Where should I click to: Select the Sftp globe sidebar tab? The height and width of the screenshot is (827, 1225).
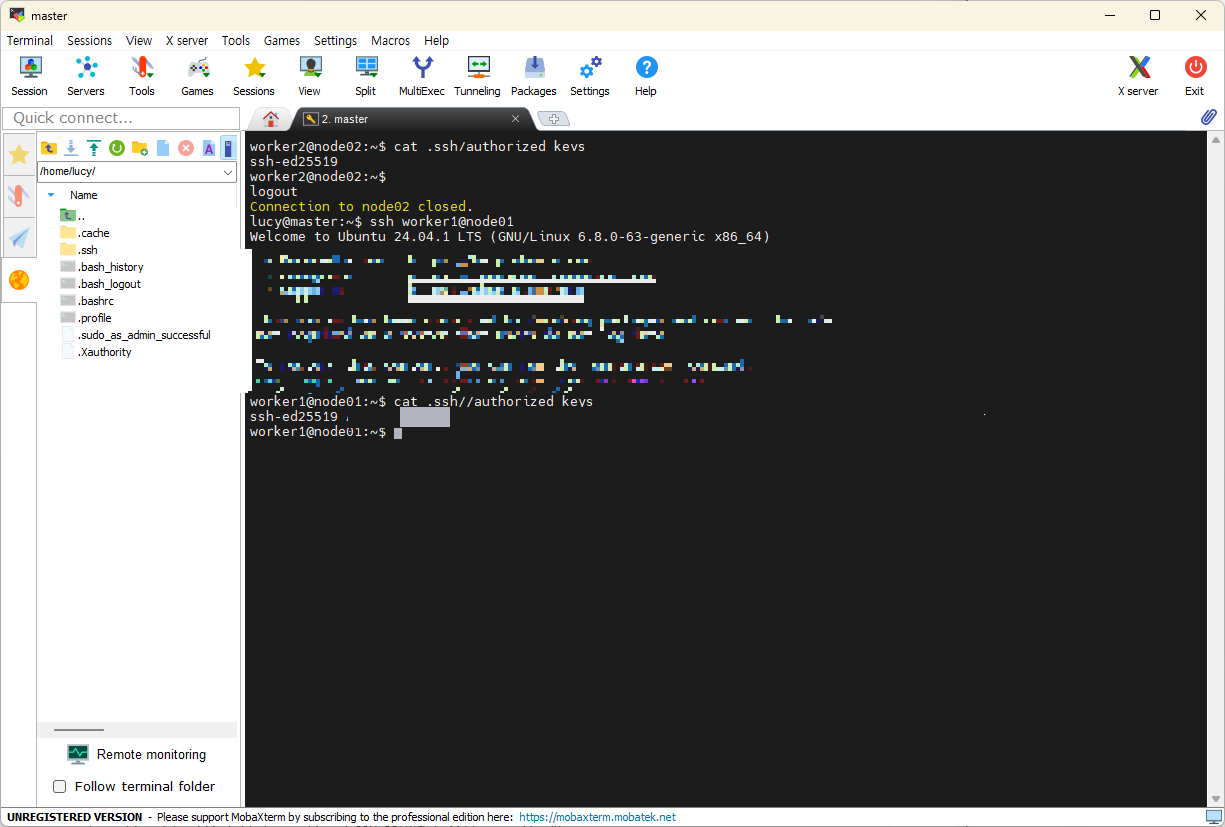pos(19,280)
